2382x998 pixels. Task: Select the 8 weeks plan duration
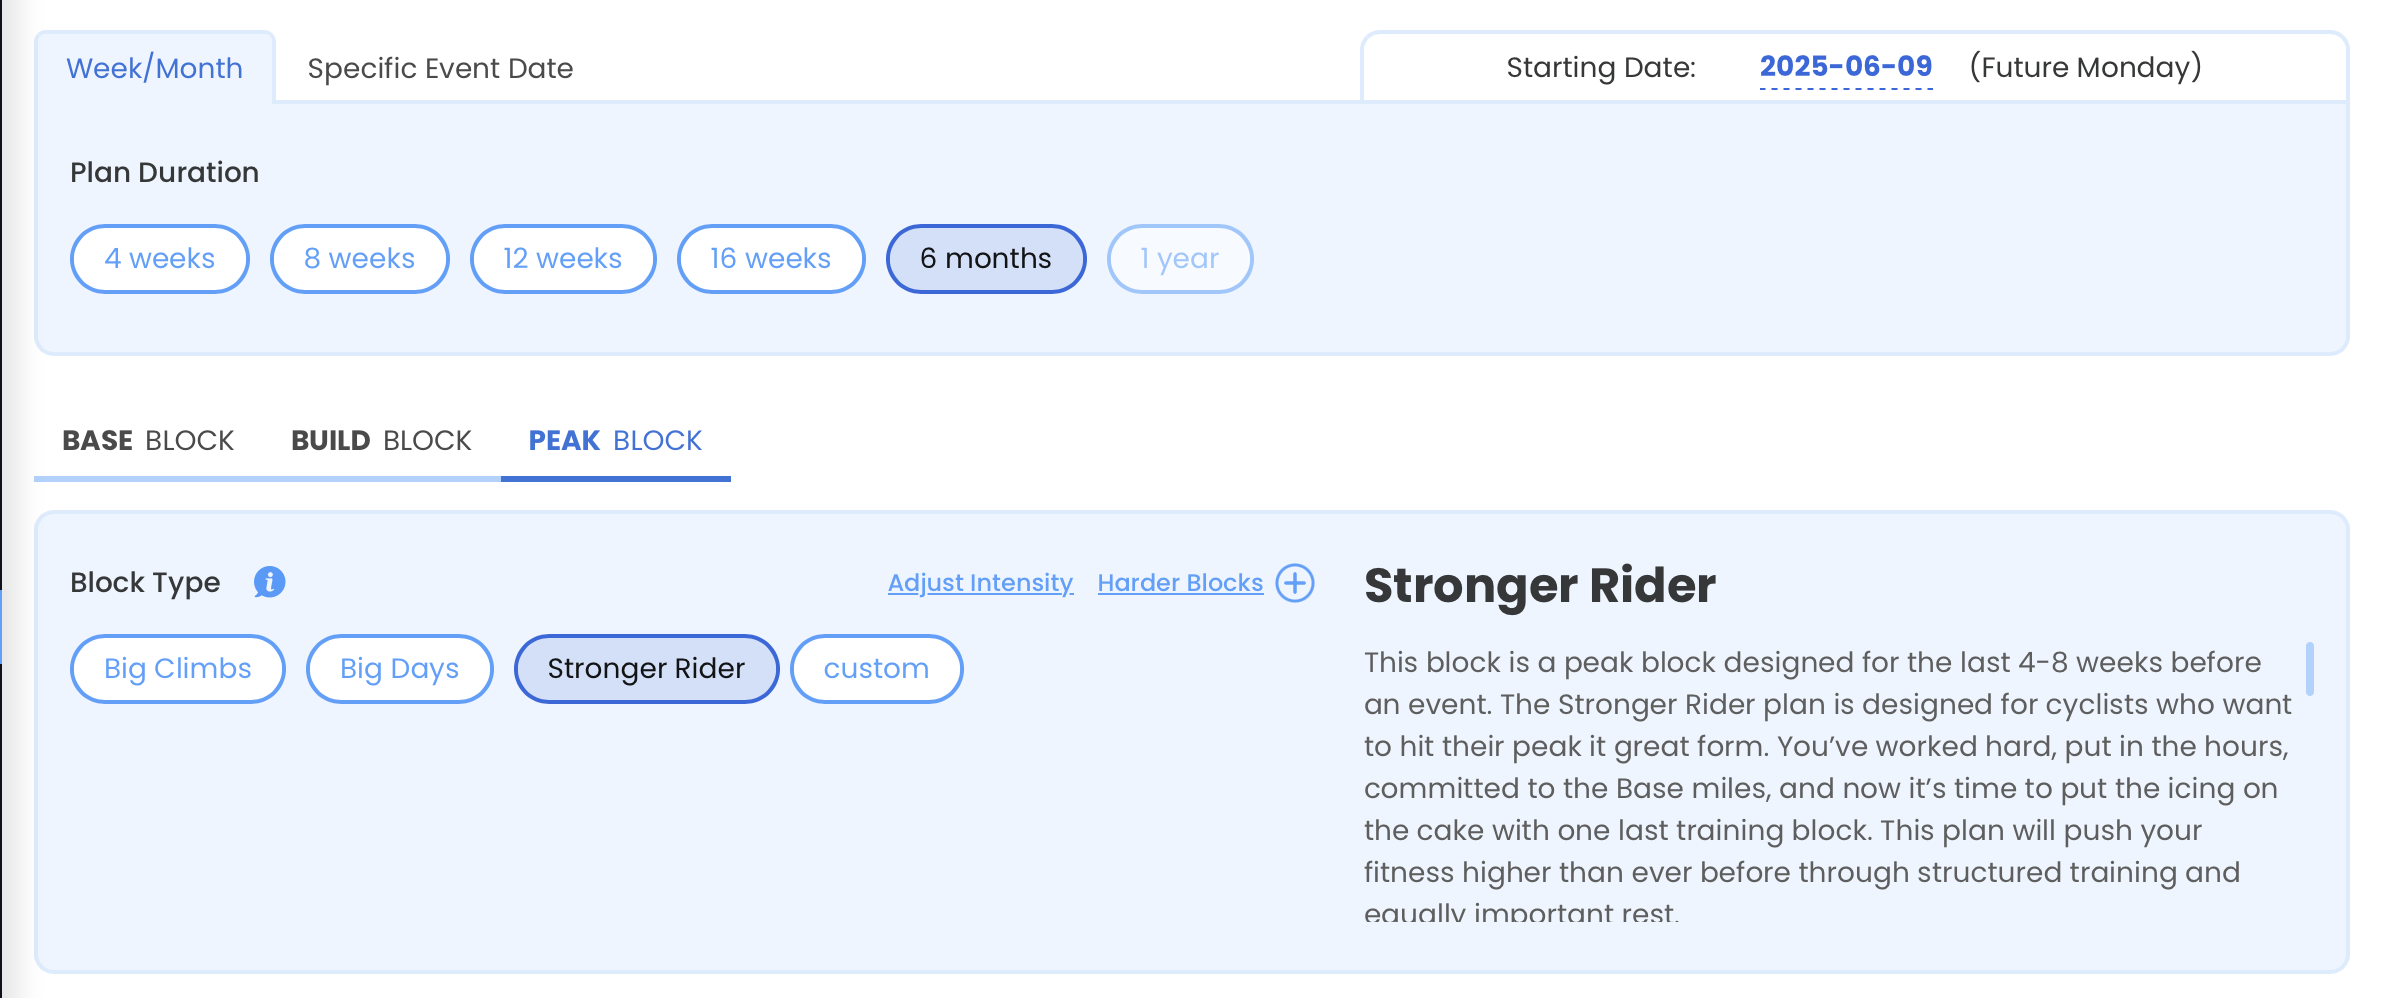click(360, 259)
